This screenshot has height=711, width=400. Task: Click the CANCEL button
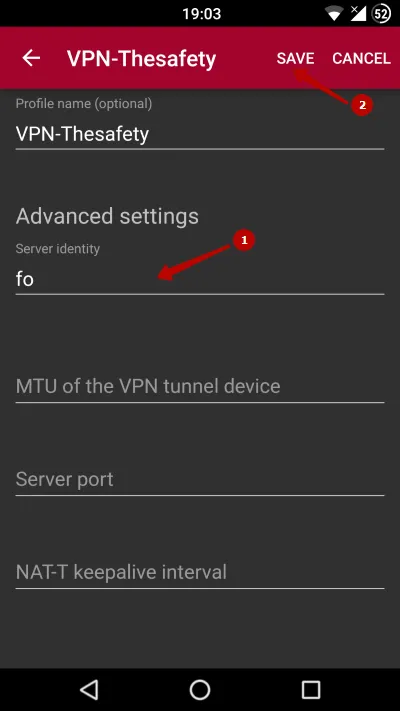361,58
